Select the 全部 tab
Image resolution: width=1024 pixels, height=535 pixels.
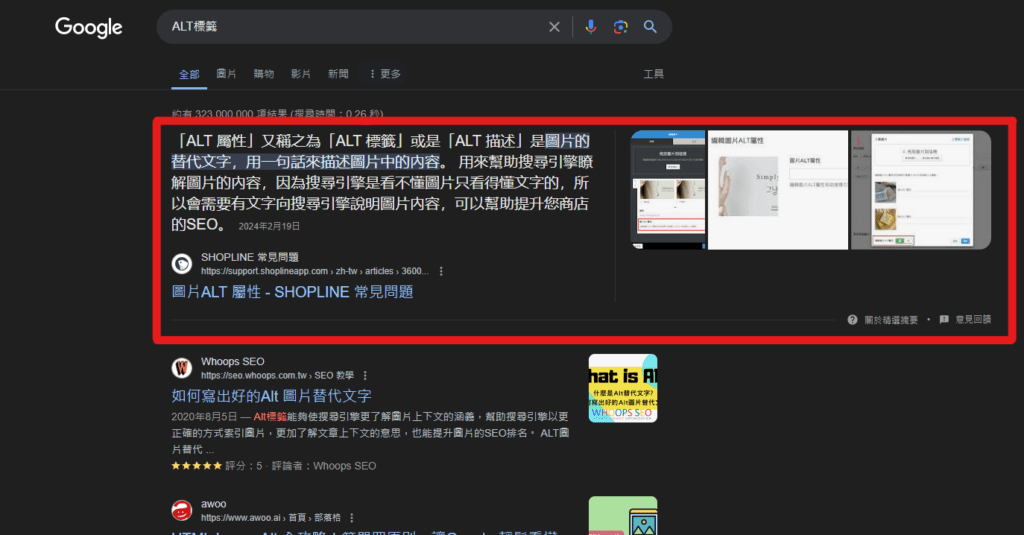(x=189, y=74)
